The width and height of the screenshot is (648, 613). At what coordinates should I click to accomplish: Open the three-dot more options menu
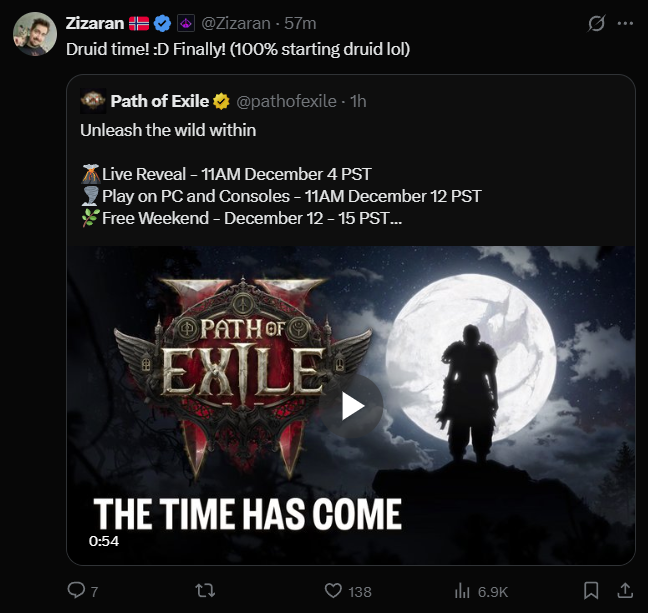coord(625,23)
